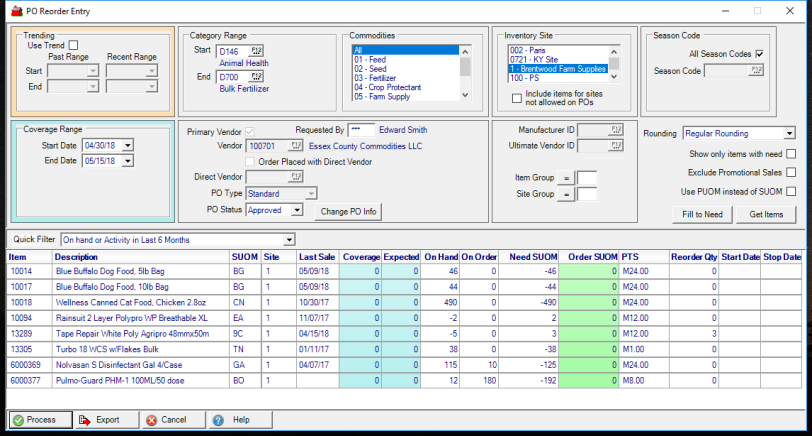Screen dimensions: 812x436
Task: Tick Show only items with need
Action: pyautogui.click(x=791, y=154)
